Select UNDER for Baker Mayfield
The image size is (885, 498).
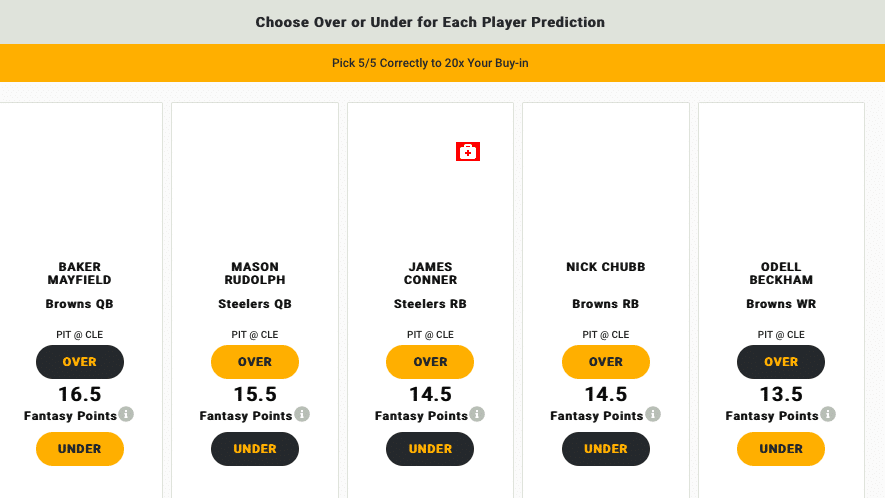click(x=80, y=449)
